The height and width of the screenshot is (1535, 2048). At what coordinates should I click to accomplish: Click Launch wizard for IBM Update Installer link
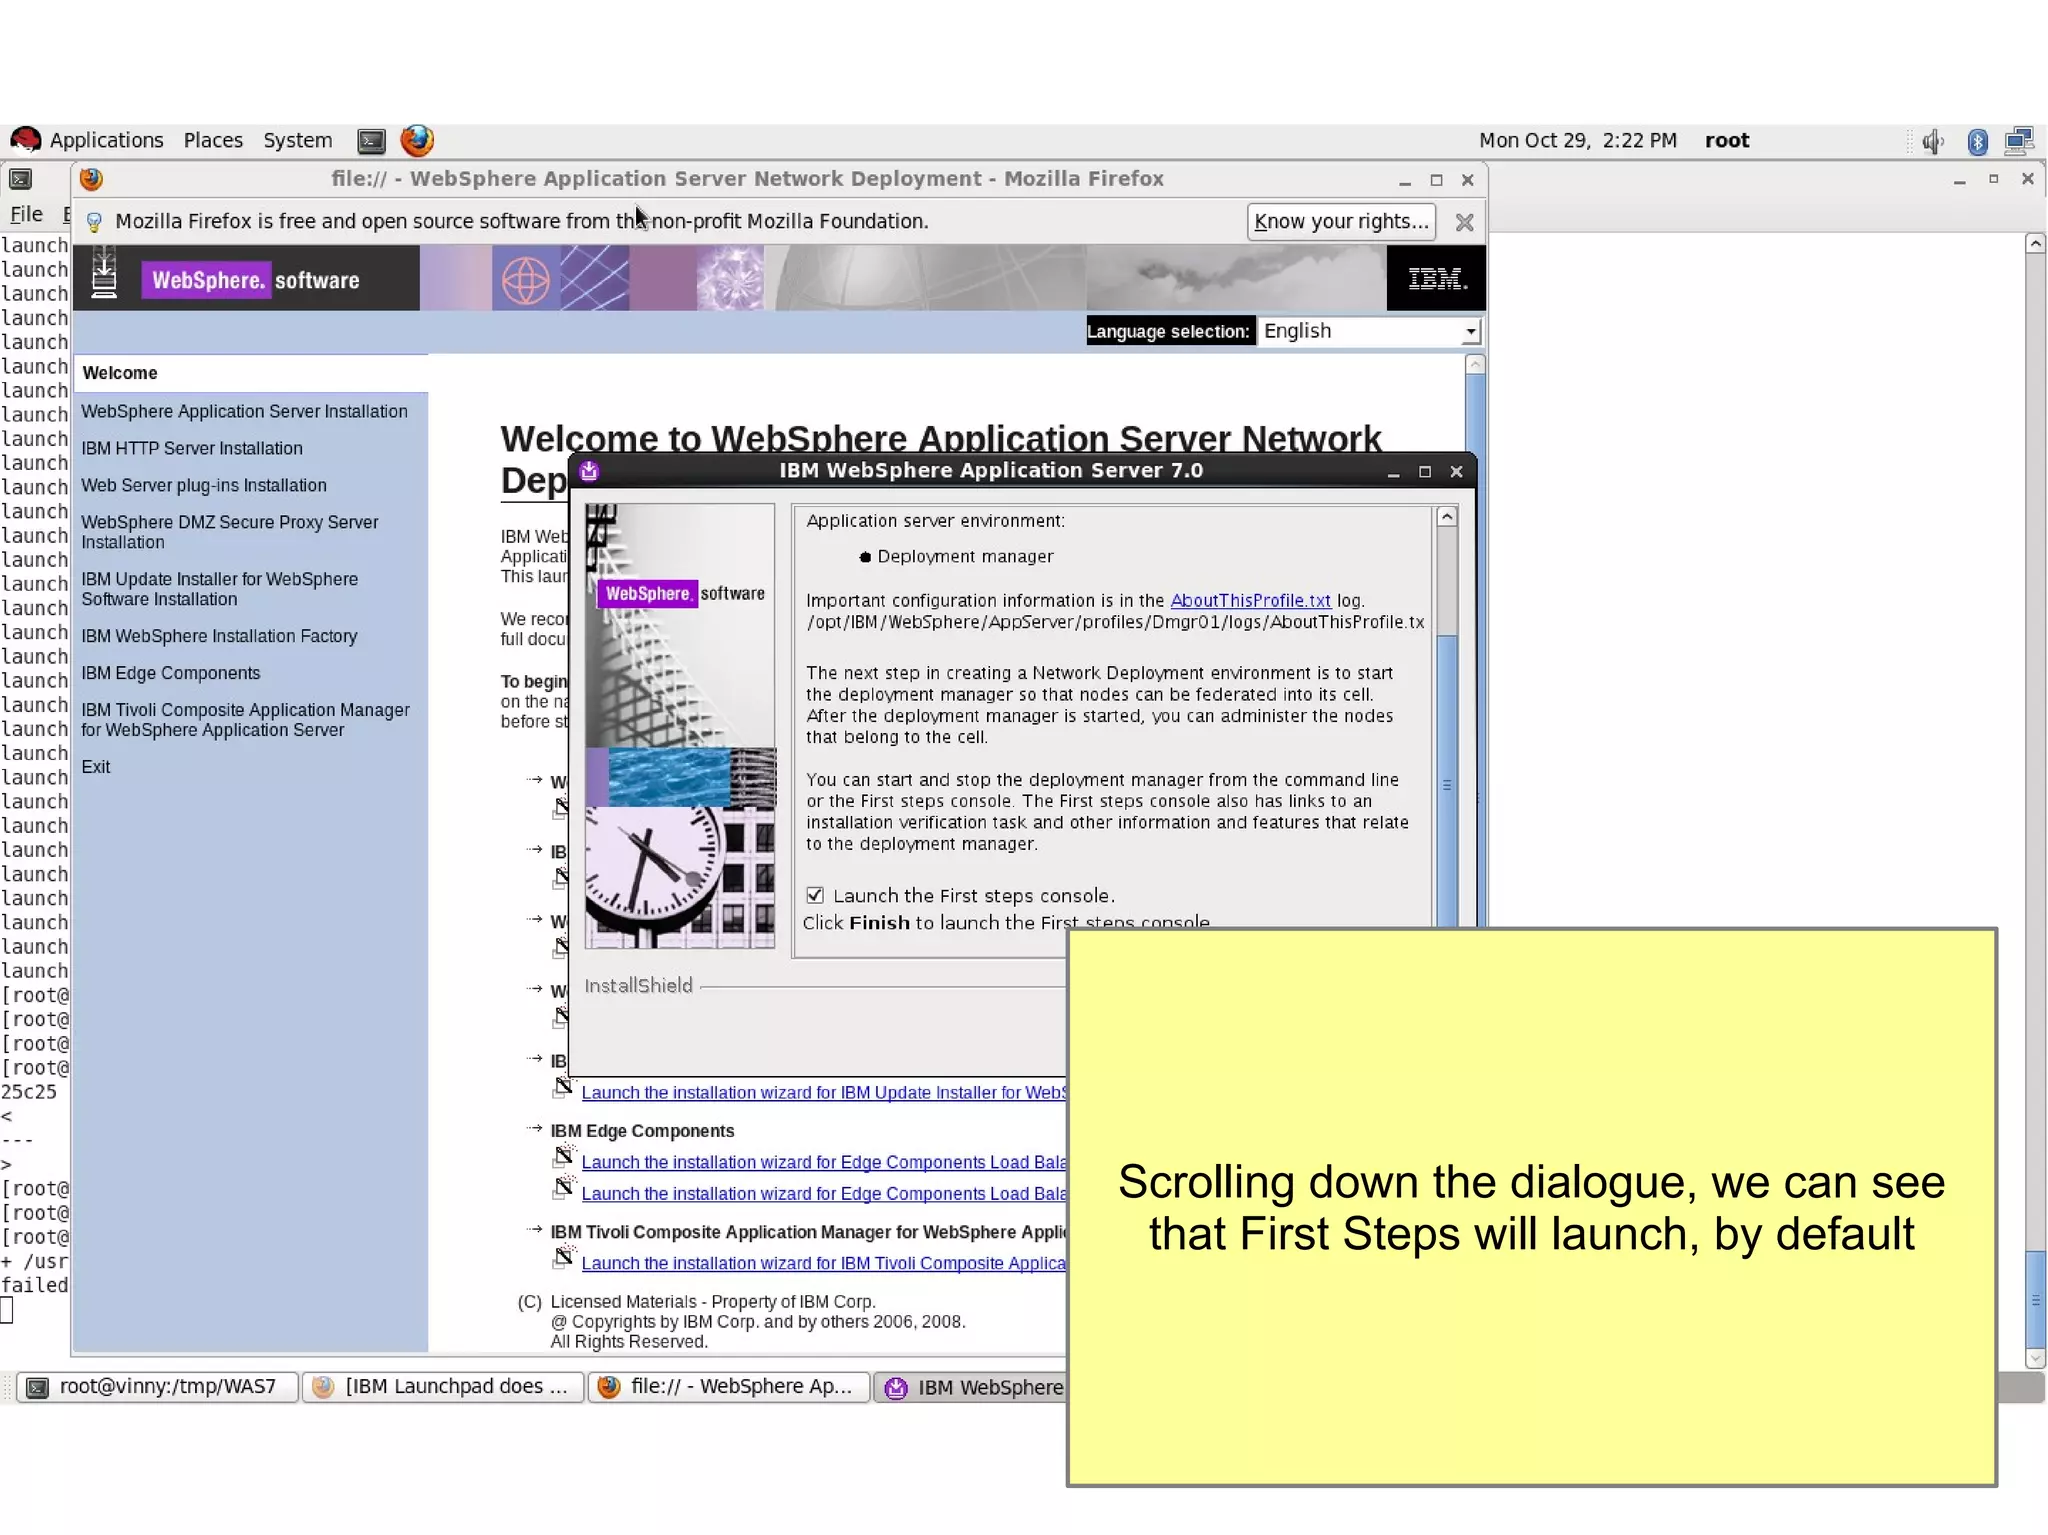tap(823, 1093)
